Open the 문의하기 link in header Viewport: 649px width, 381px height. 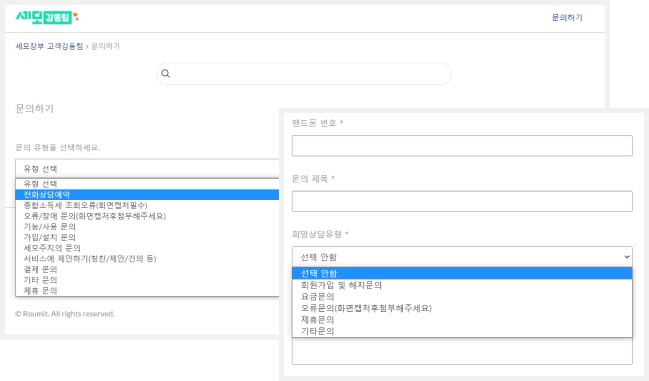(x=567, y=18)
